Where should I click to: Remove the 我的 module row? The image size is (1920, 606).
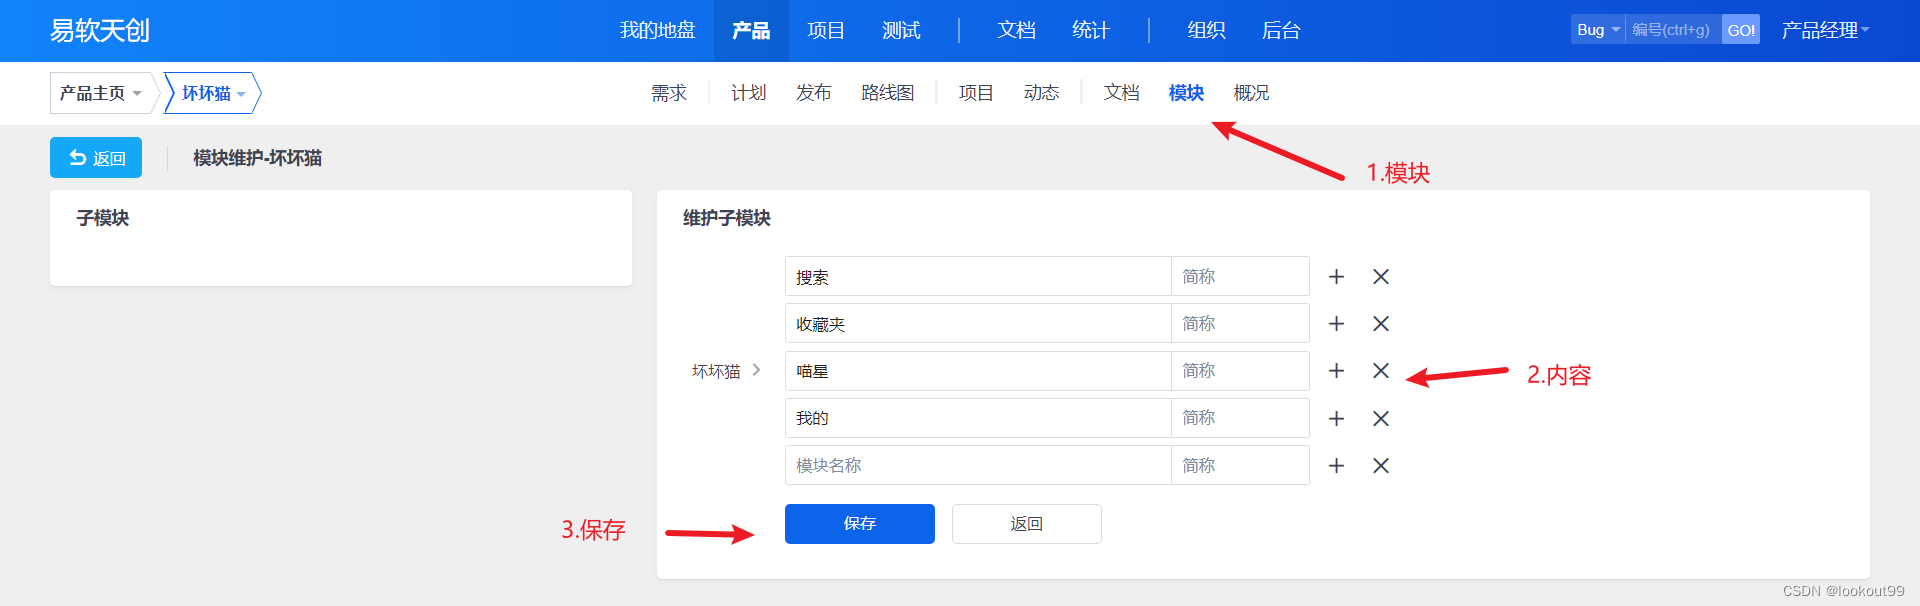(x=1381, y=418)
